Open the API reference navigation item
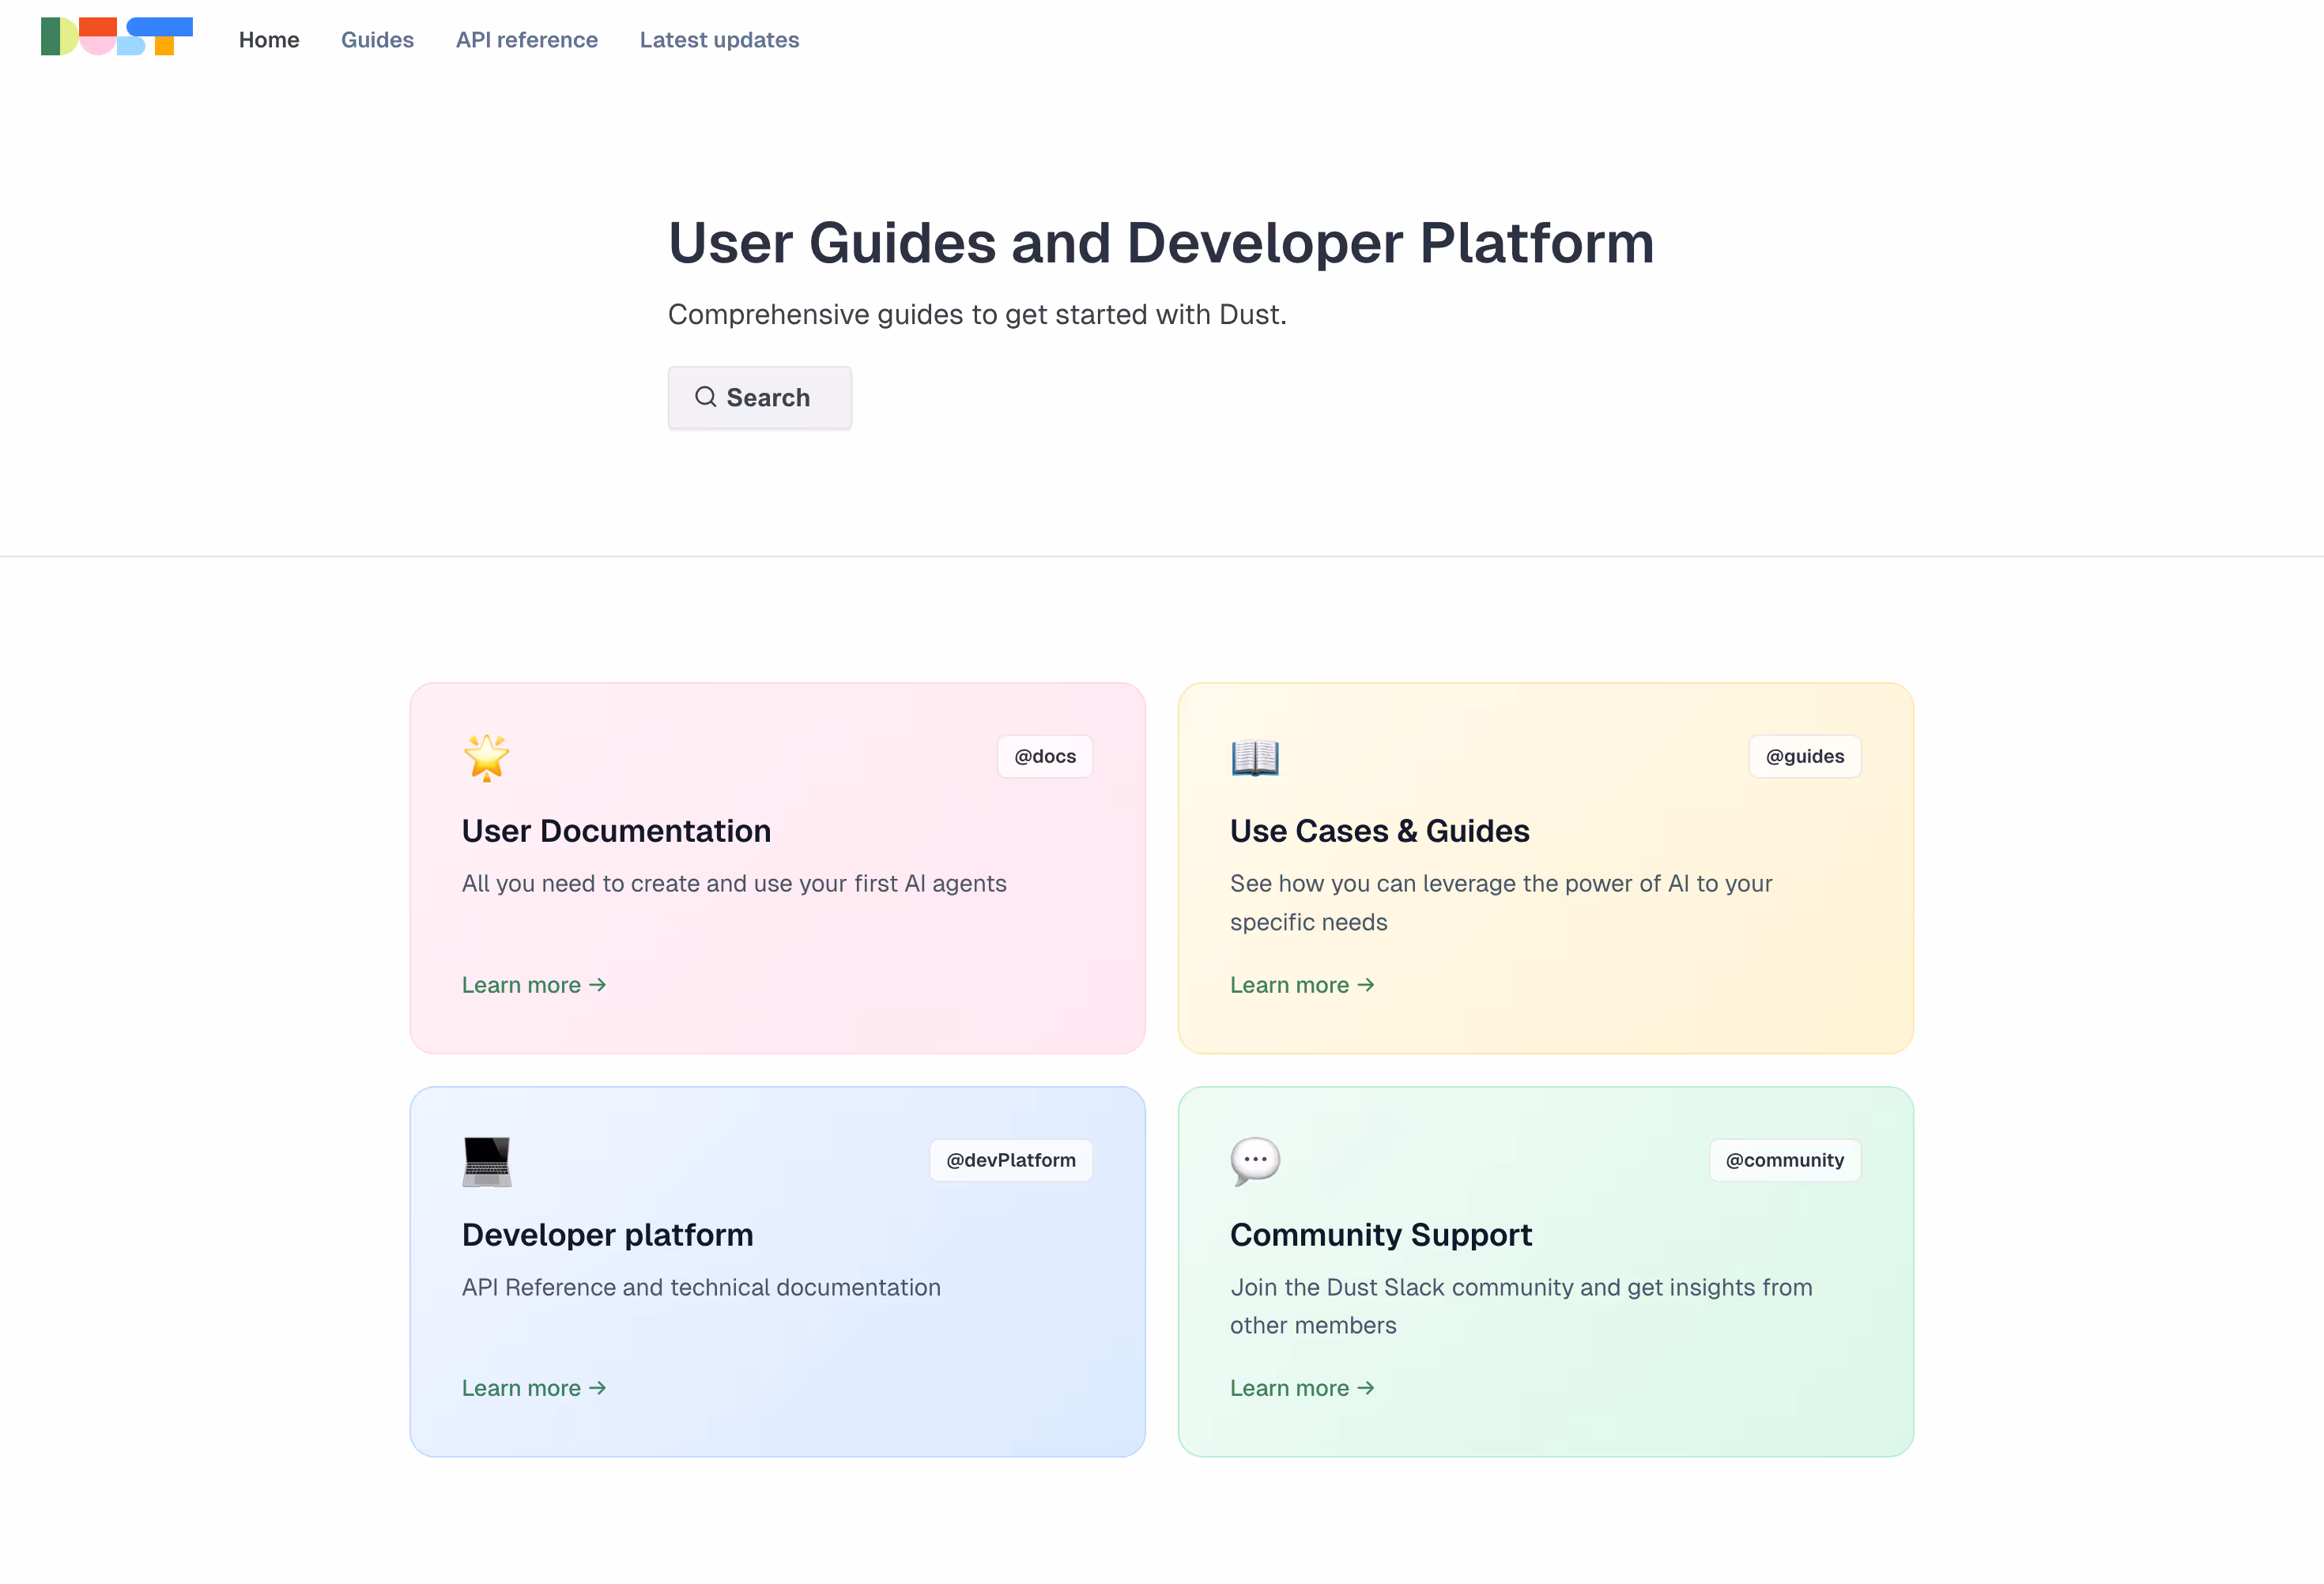Image resolution: width=2324 pixels, height=1584 pixels. [x=527, y=40]
